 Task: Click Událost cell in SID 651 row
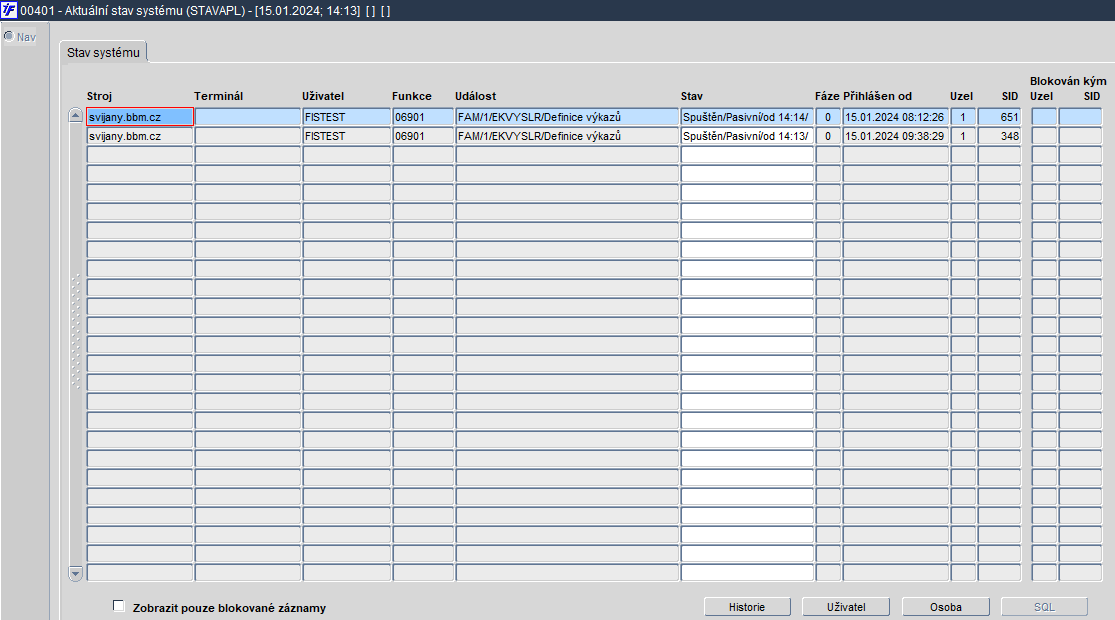[x=567, y=117]
